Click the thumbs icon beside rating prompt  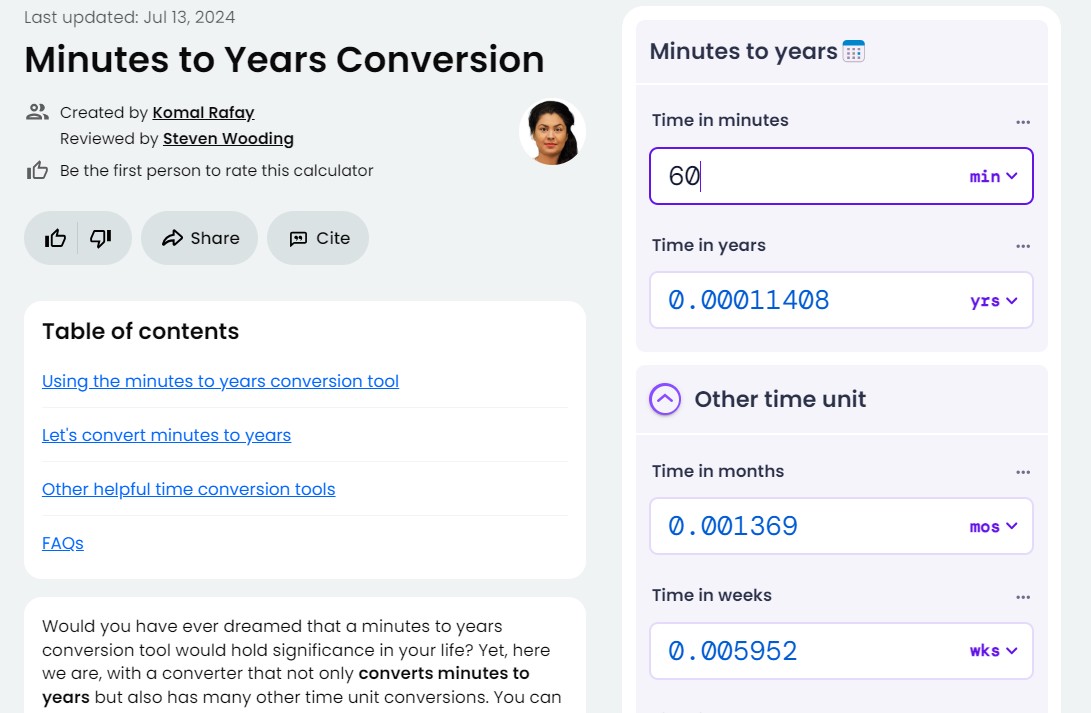37,170
